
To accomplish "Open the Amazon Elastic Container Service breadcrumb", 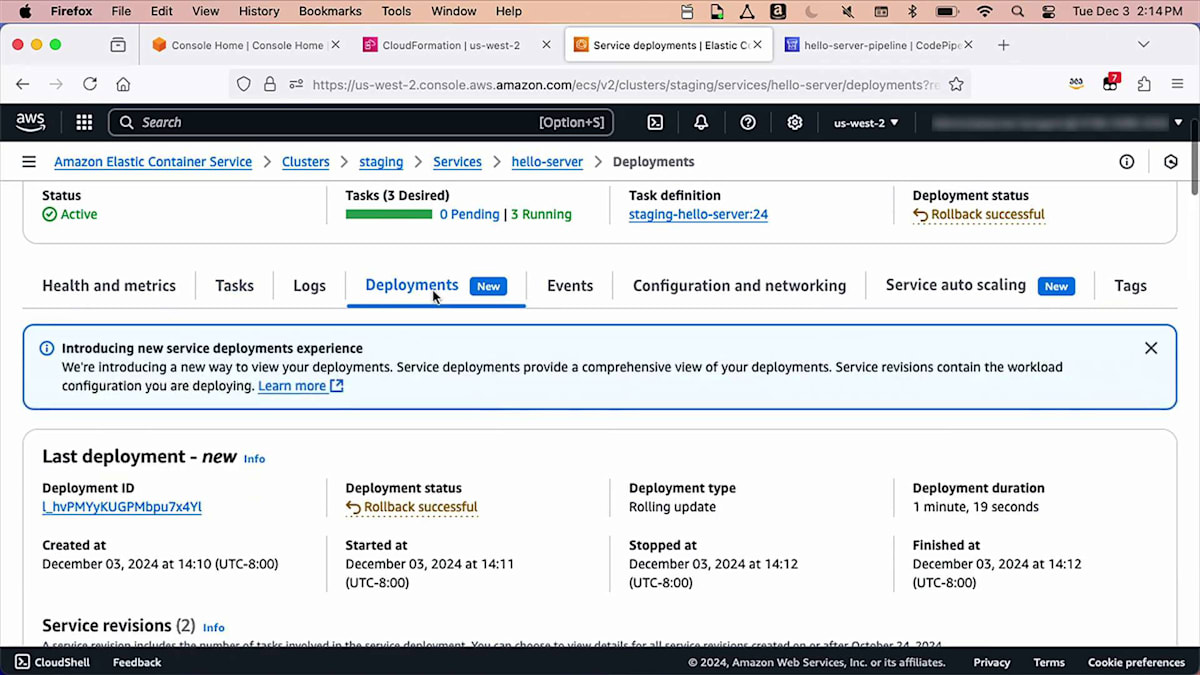I will 153,162.
